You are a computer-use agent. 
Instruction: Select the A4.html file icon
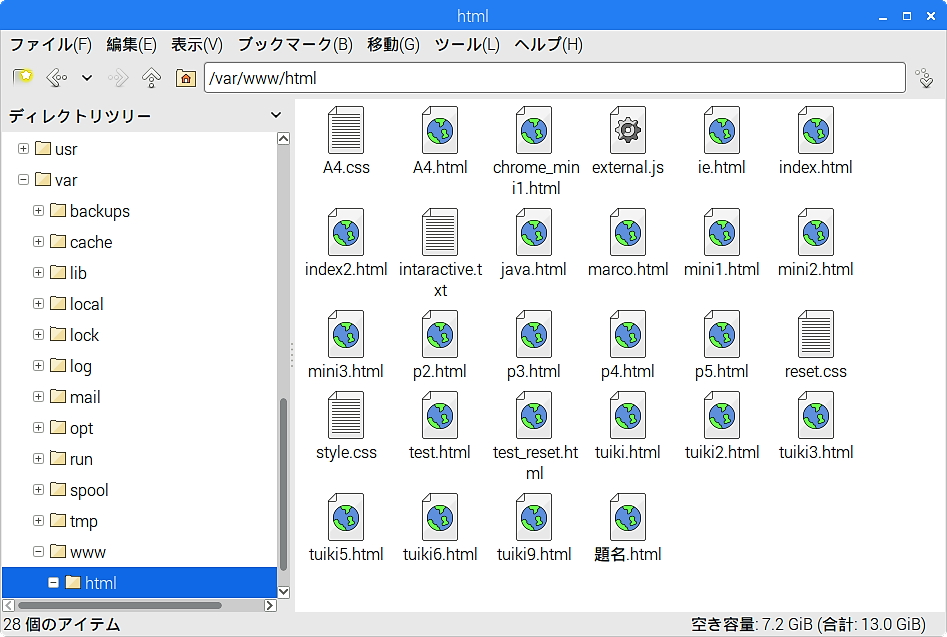(x=440, y=130)
